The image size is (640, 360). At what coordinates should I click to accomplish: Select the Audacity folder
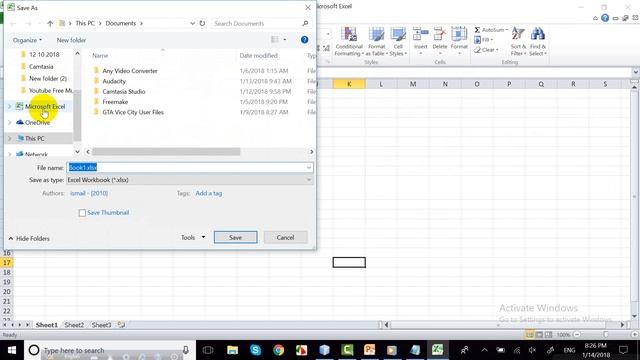(114, 81)
